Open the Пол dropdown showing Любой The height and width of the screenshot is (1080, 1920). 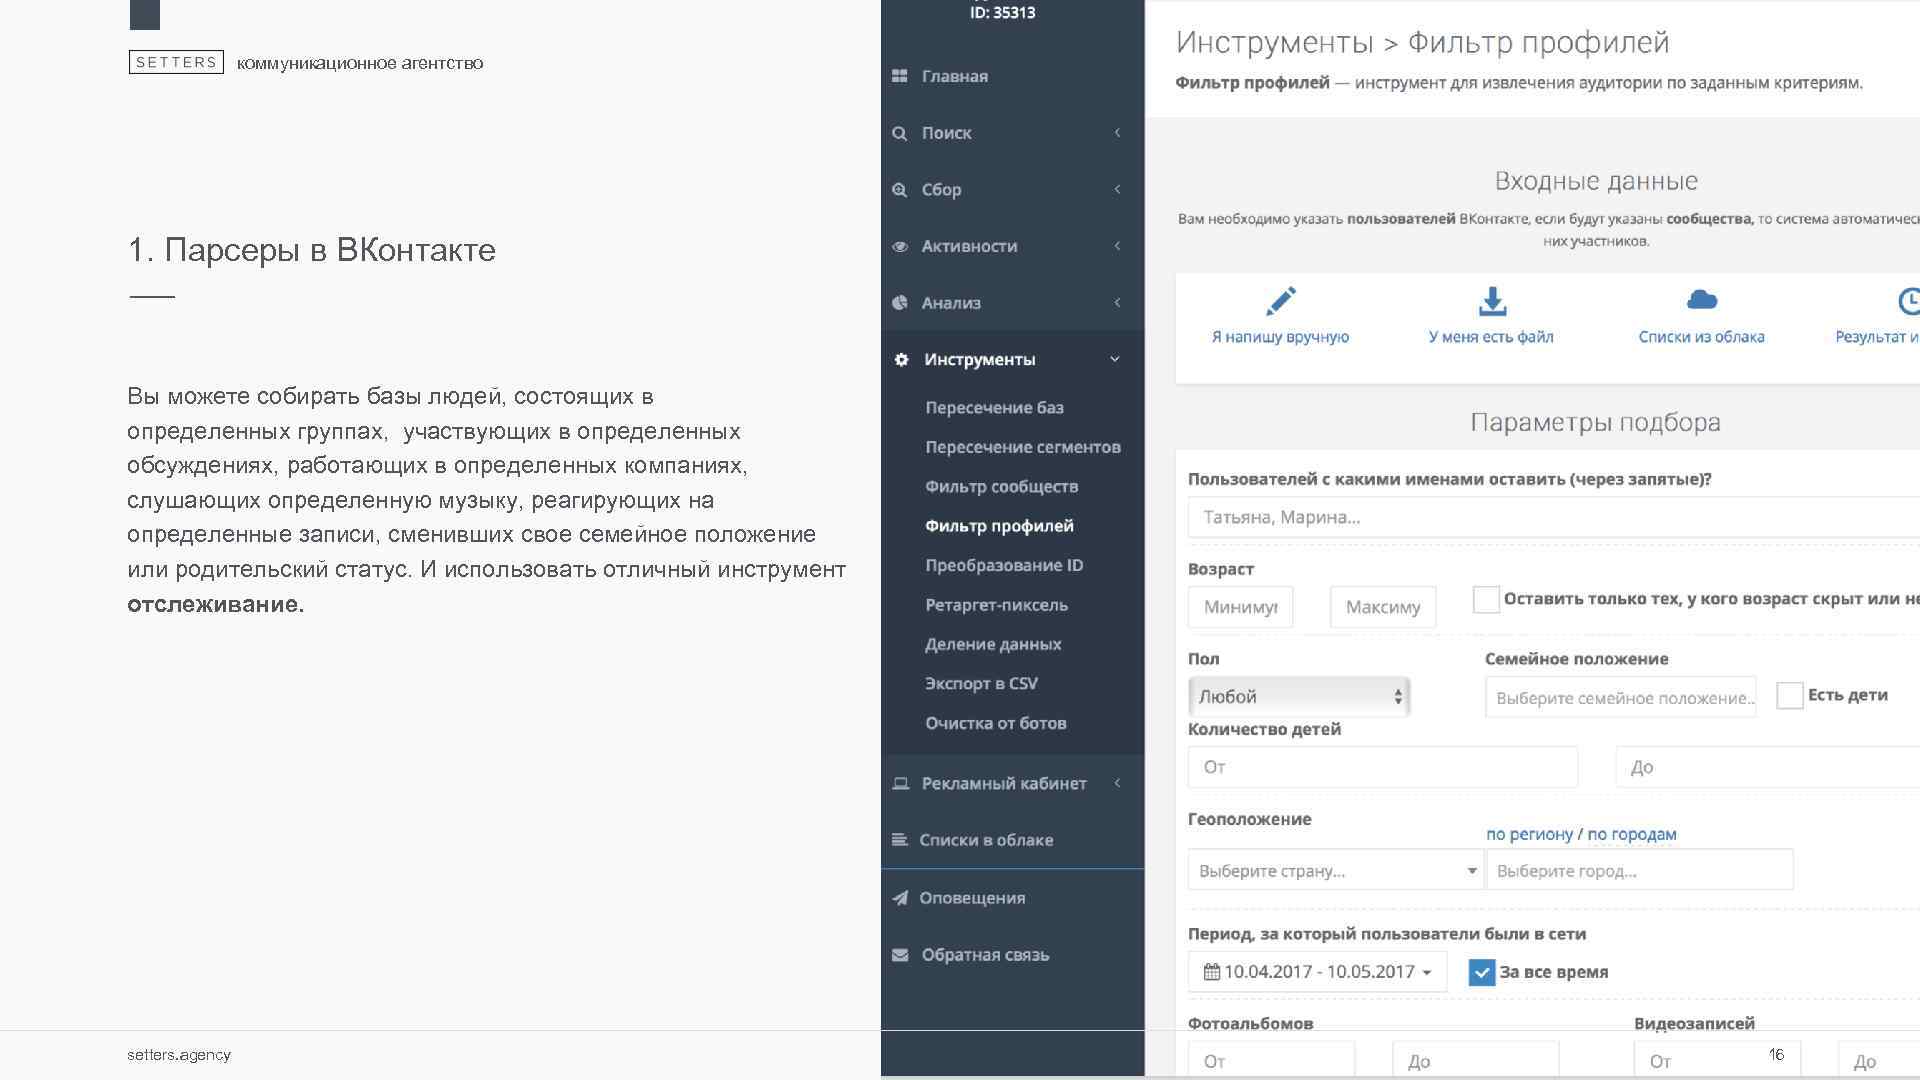(1298, 697)
